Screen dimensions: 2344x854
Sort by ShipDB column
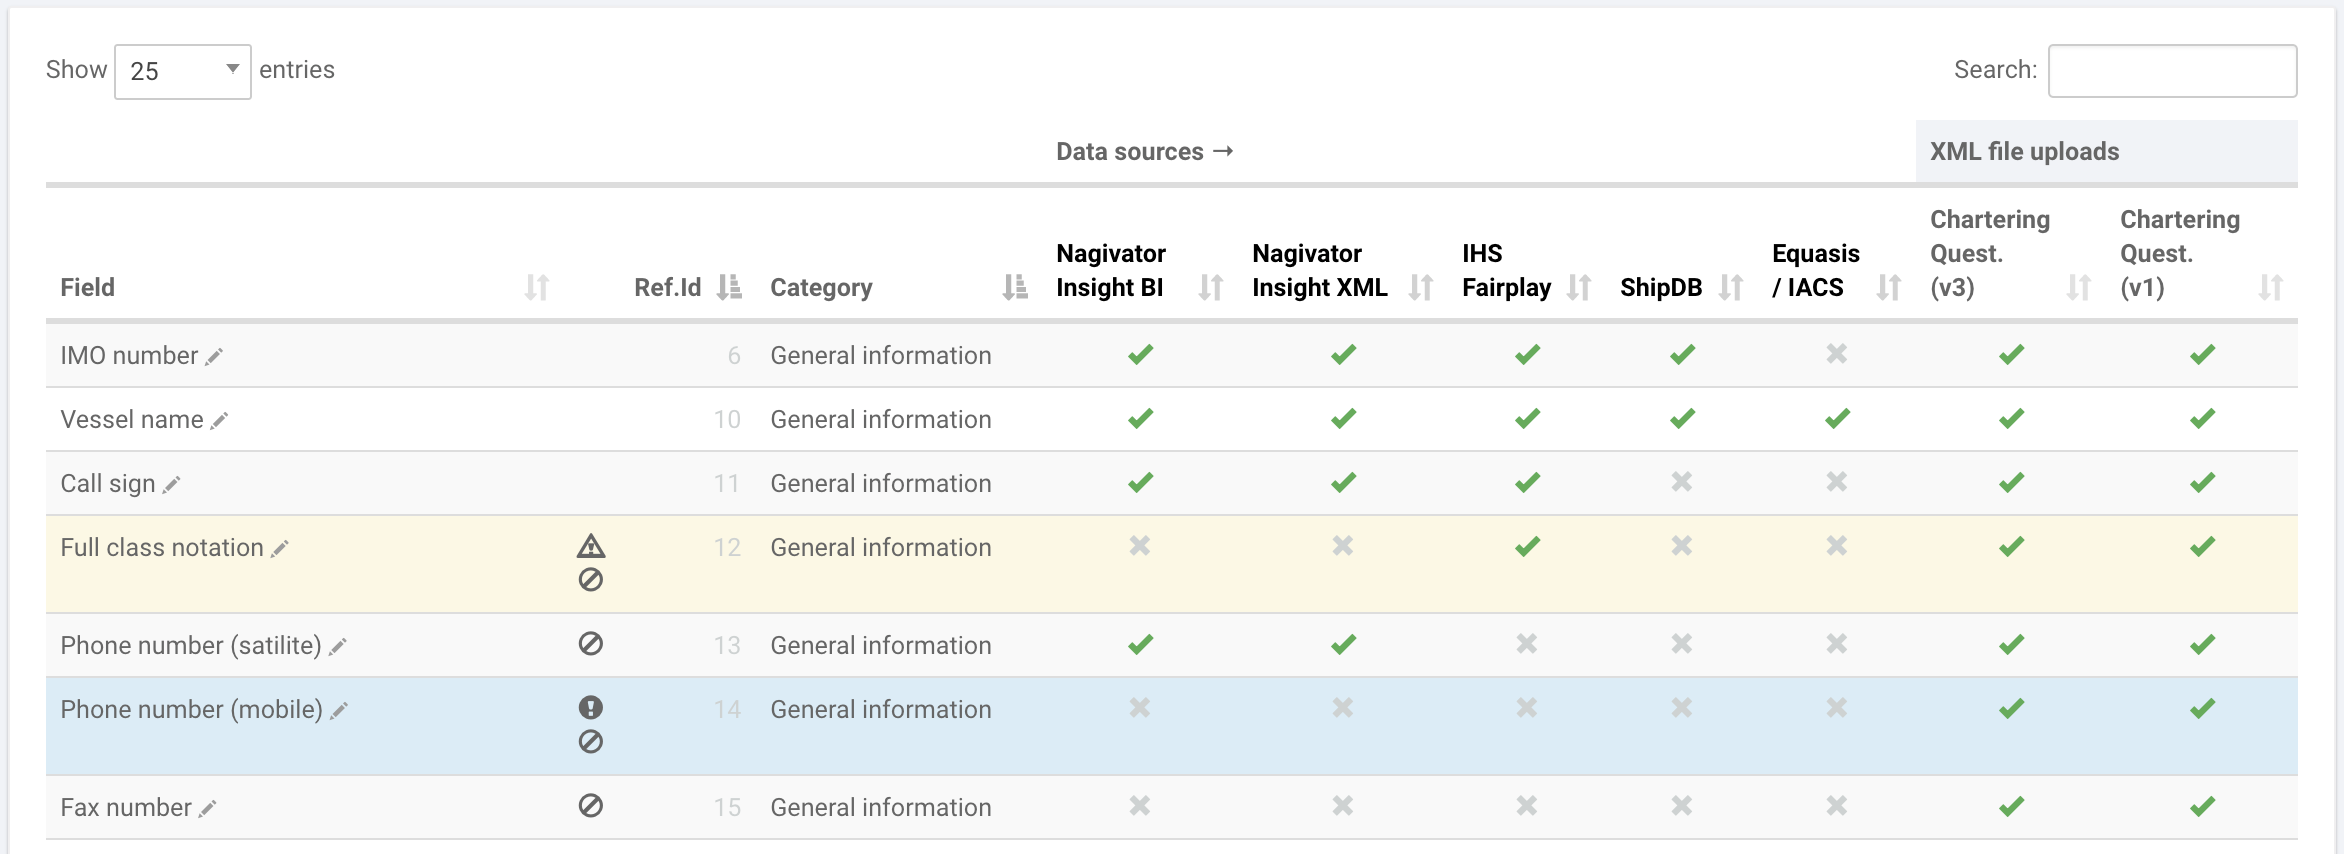point(1731,288)
